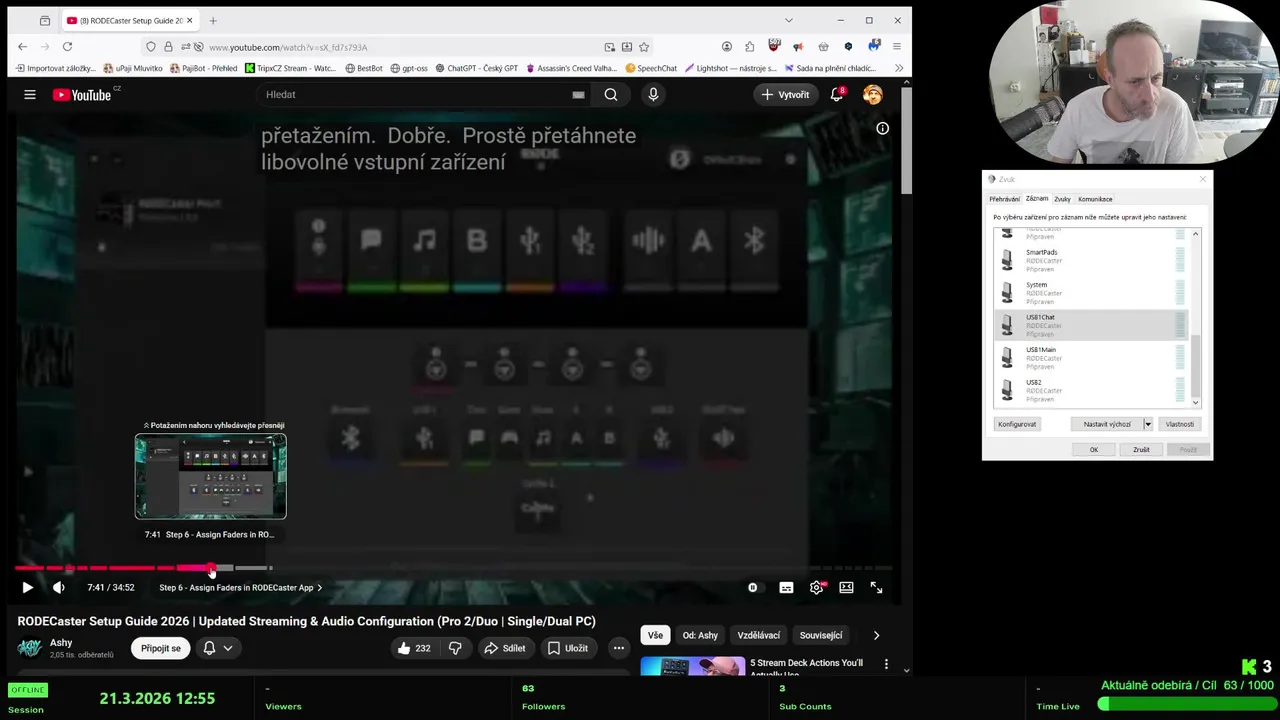Screen dimensions: 1280x720
Task: Click the YouTube search magnifier button
Action: pos(611,94)
